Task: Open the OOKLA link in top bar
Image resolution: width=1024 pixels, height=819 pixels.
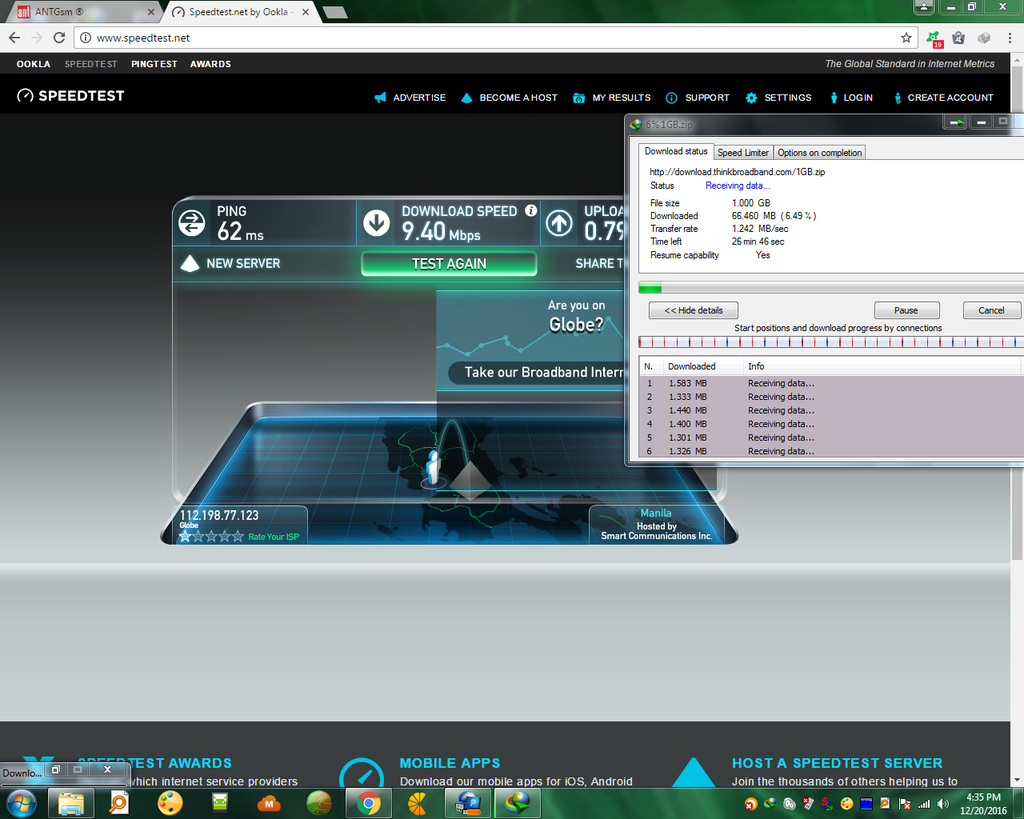Action: [33, 64]
